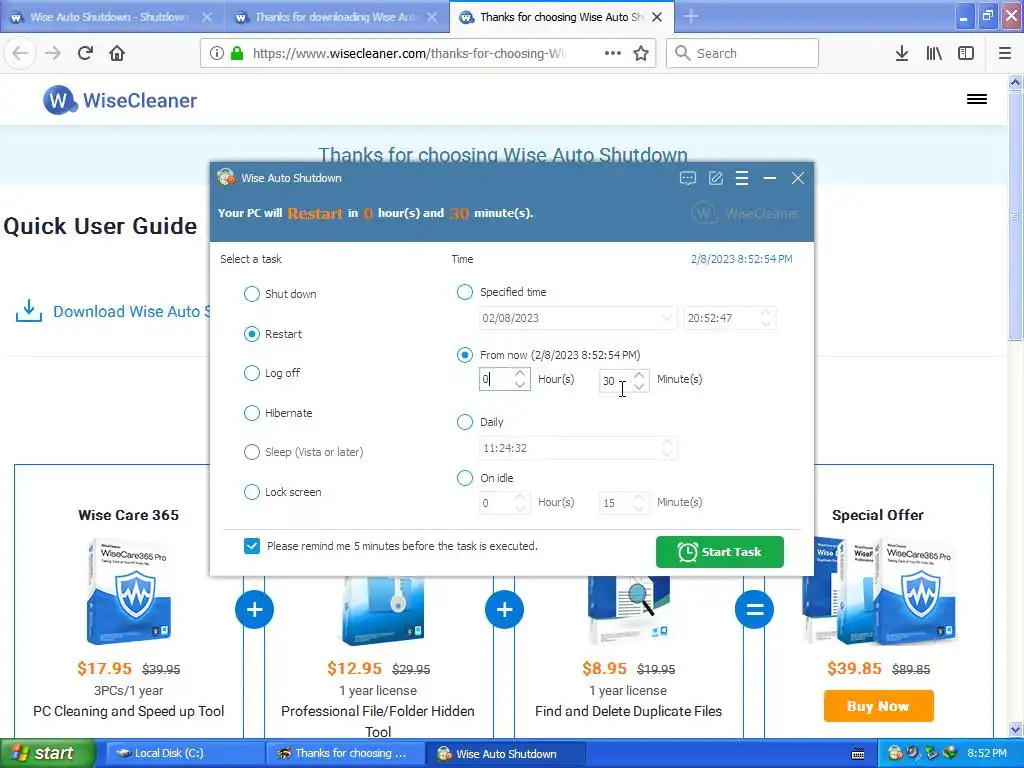The image size is (1024, 768).
Task: Click the page vertical scrollbar thumb
Action: [1015, 216]
